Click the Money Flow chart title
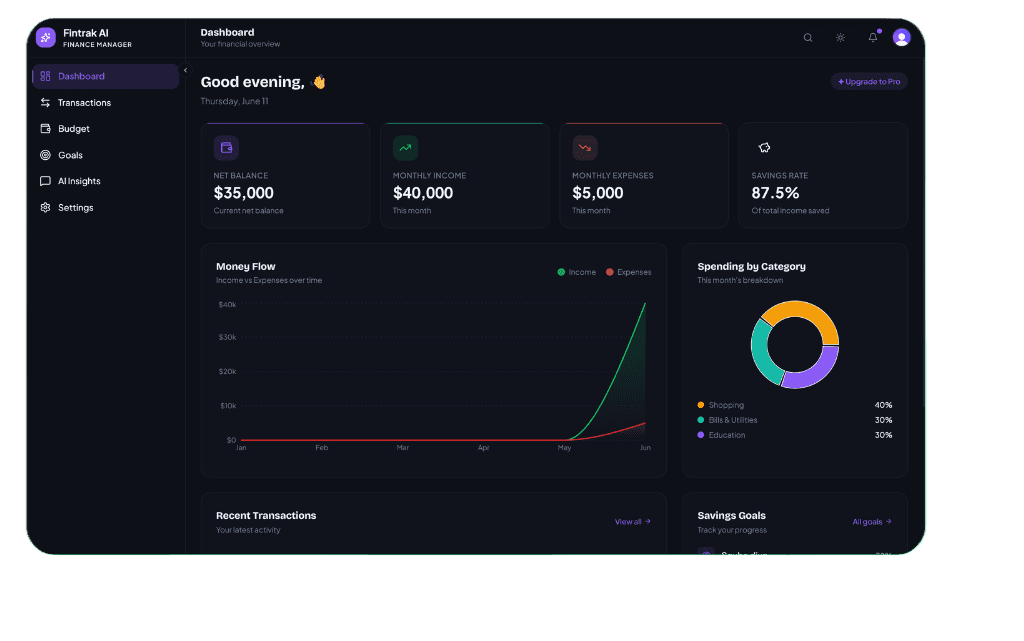The width and height of the screenshot is (1024, 641). click(x=246, y=266)
